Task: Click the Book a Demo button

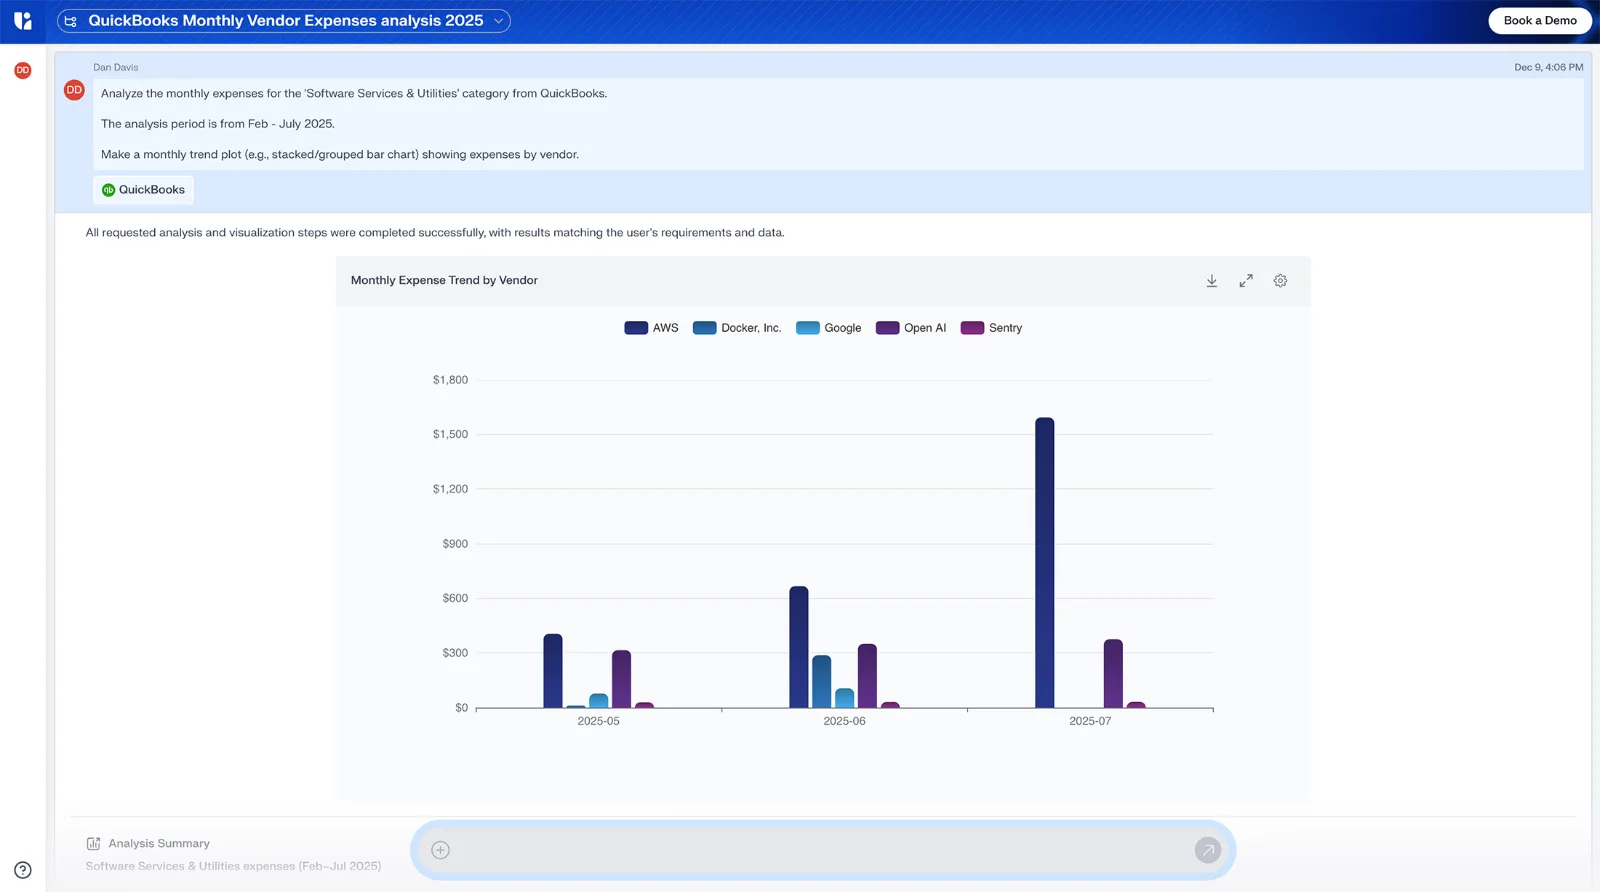Action: point(1539,21)
